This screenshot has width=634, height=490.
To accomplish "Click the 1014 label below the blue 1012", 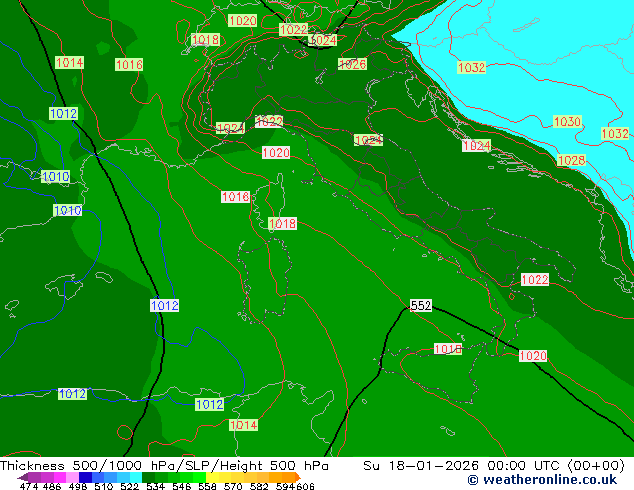I will pyautogui.click(x=243, y=425).
